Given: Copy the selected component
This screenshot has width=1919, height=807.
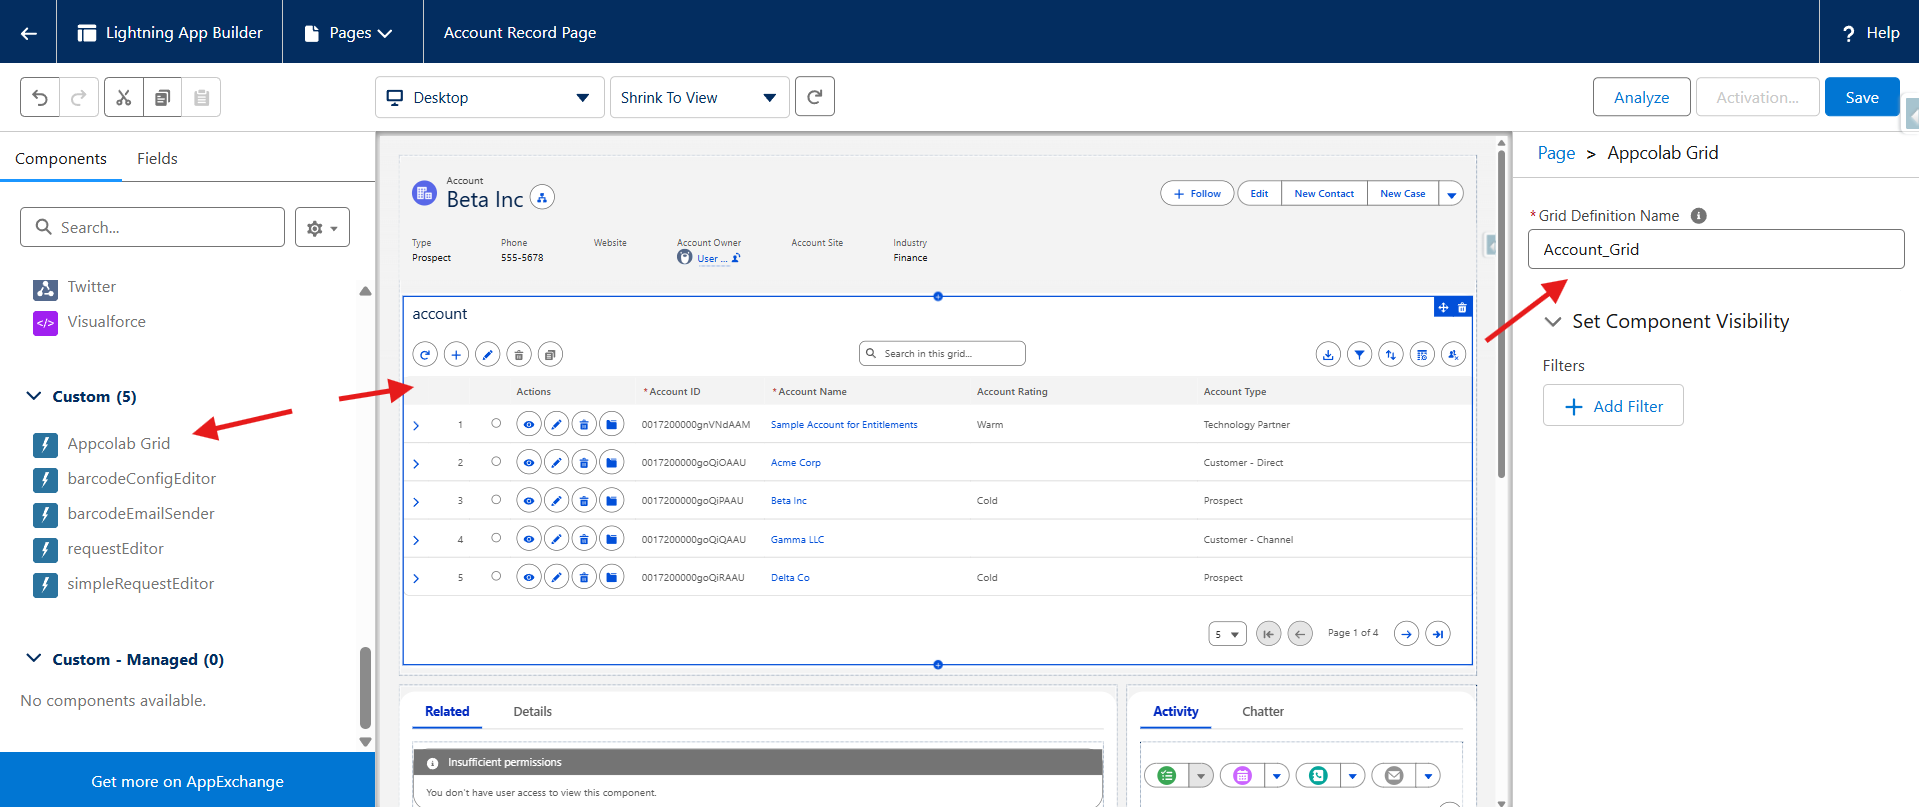Looking at the screenshot, I should tap(162, 97).
